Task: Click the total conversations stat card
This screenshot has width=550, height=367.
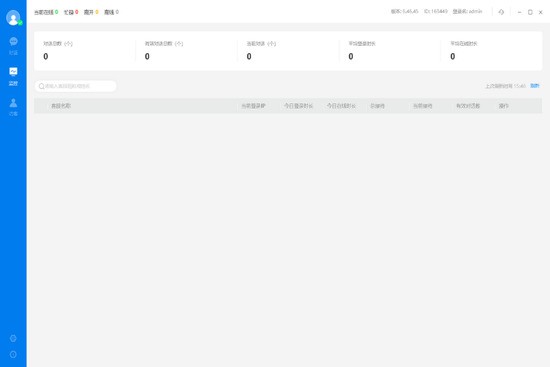Action: 85,51
